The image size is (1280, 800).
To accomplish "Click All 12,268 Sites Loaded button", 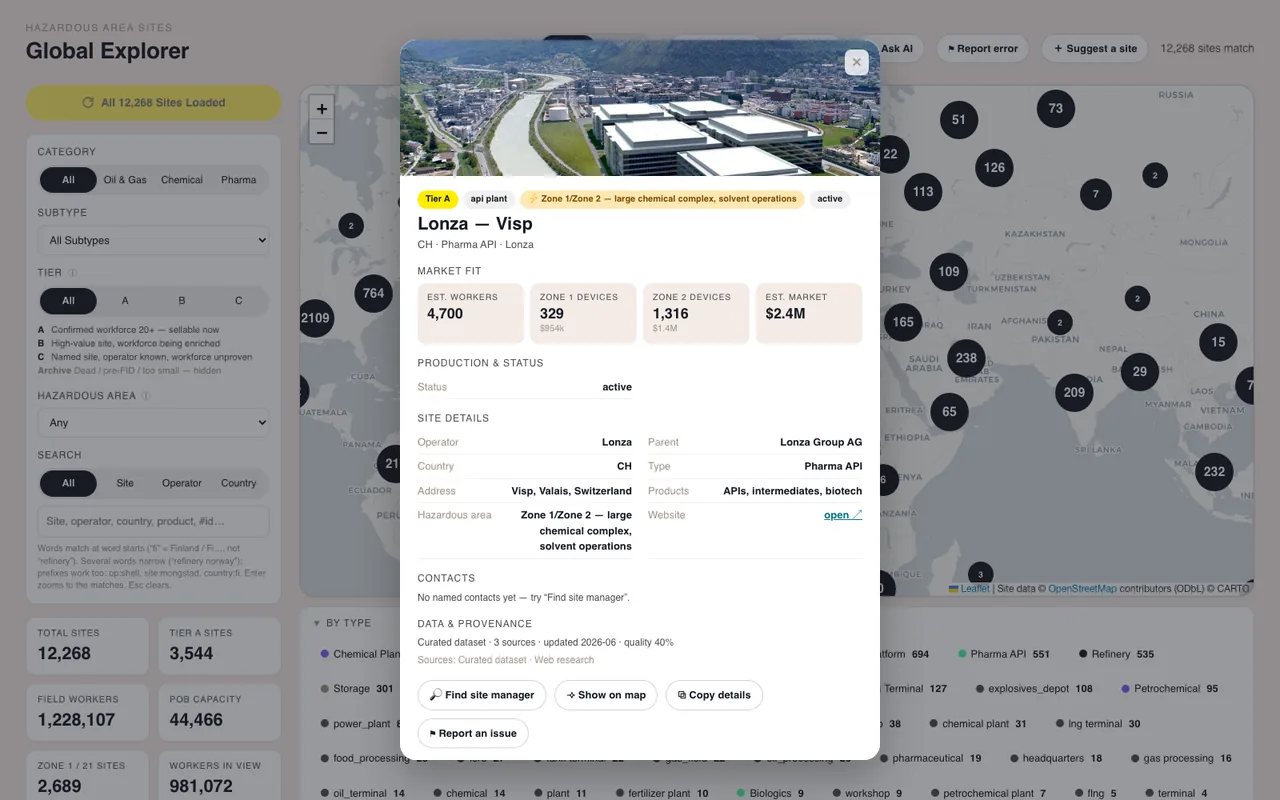I will coord(153,102).
